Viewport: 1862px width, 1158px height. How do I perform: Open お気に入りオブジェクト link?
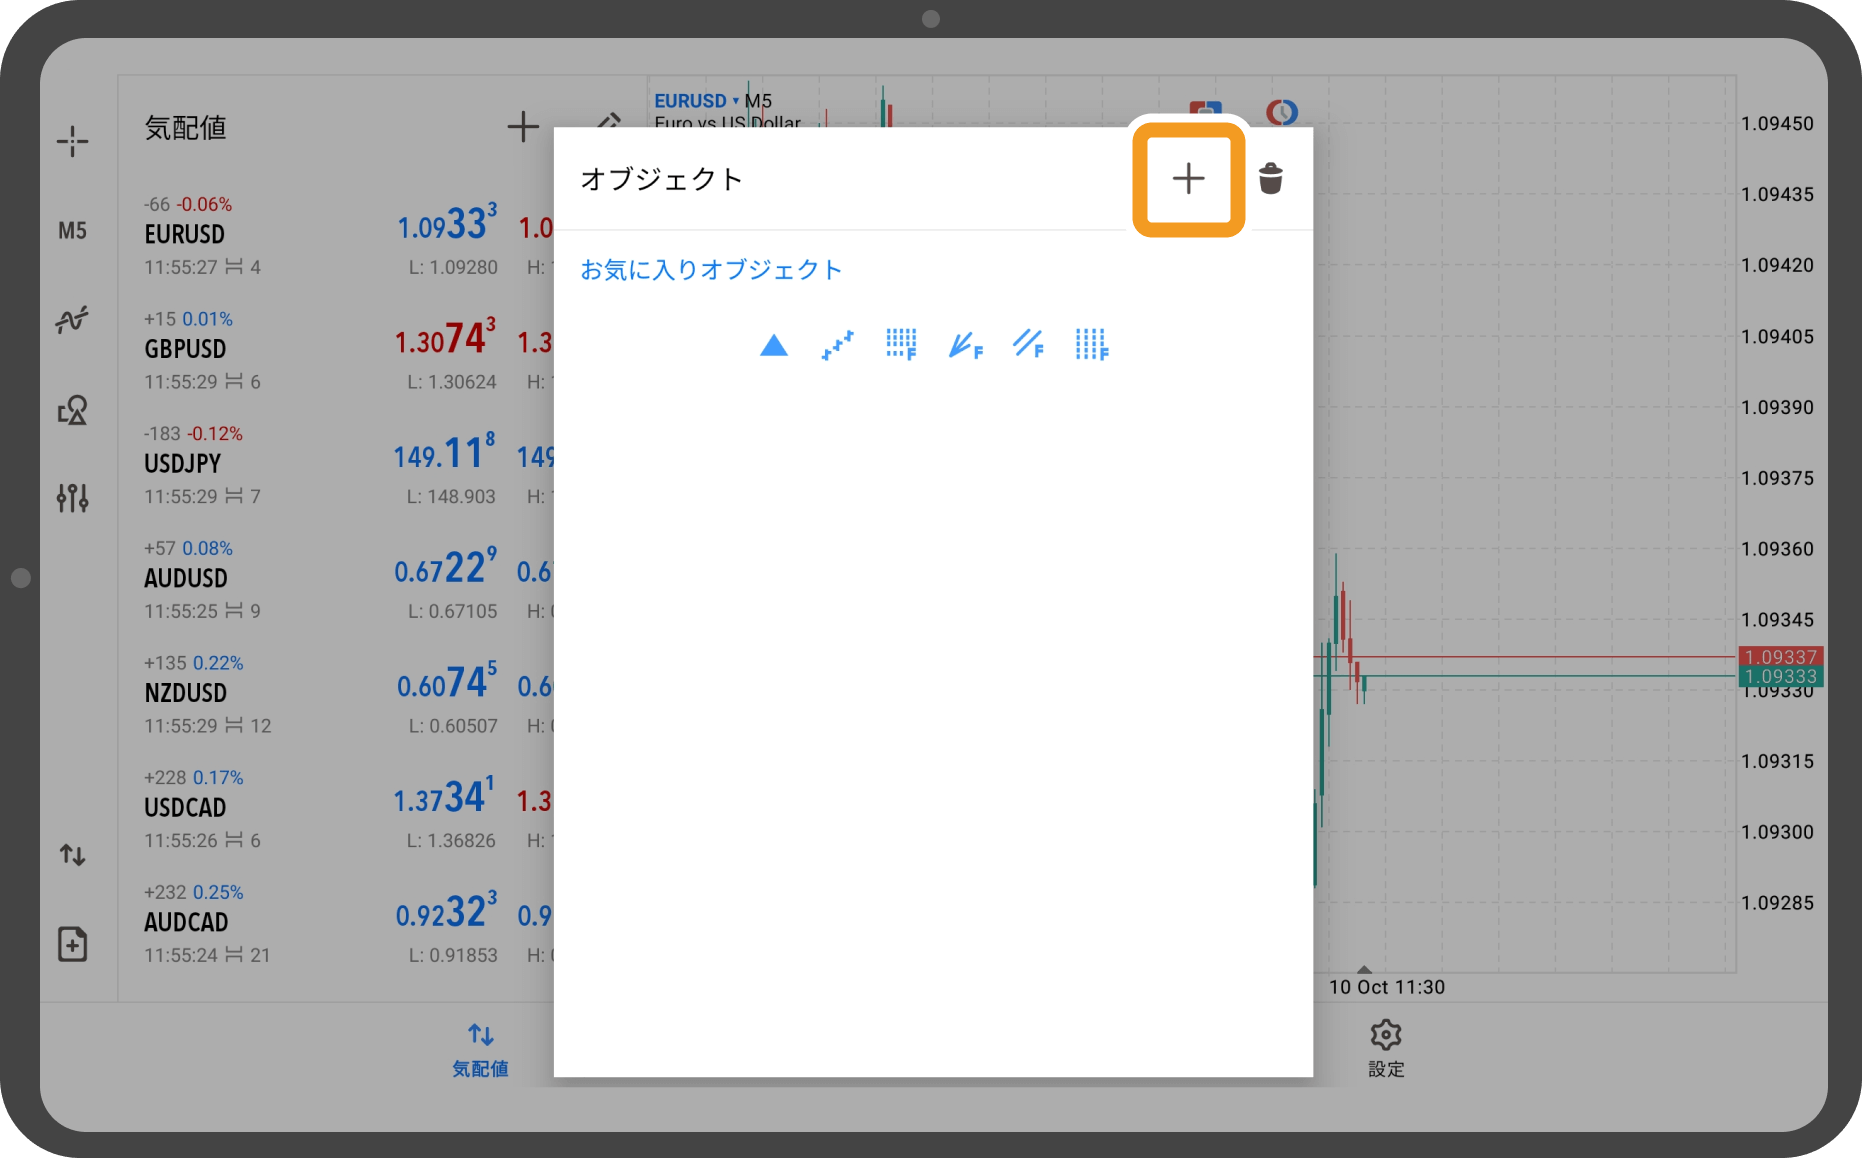711,268
